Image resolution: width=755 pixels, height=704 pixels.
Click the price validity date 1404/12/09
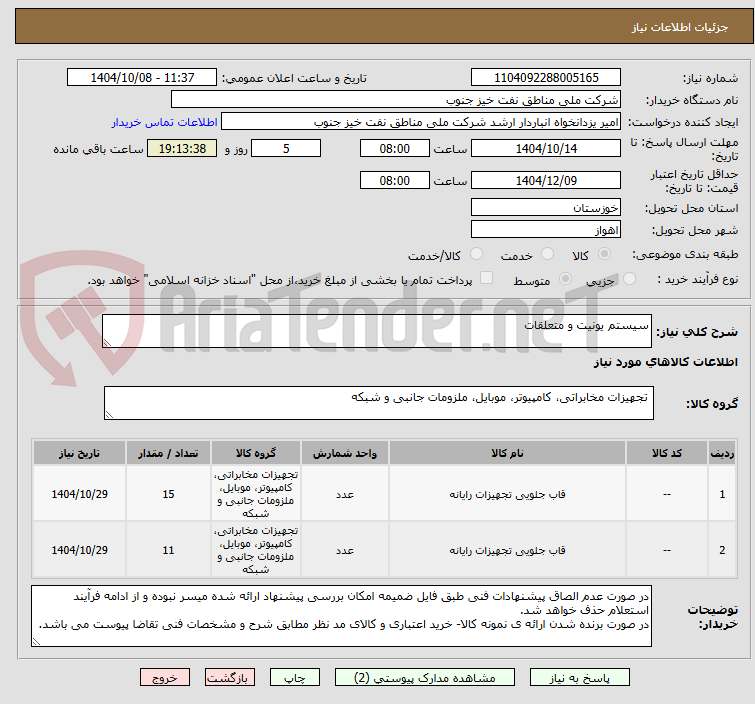[x=546, y=181]
